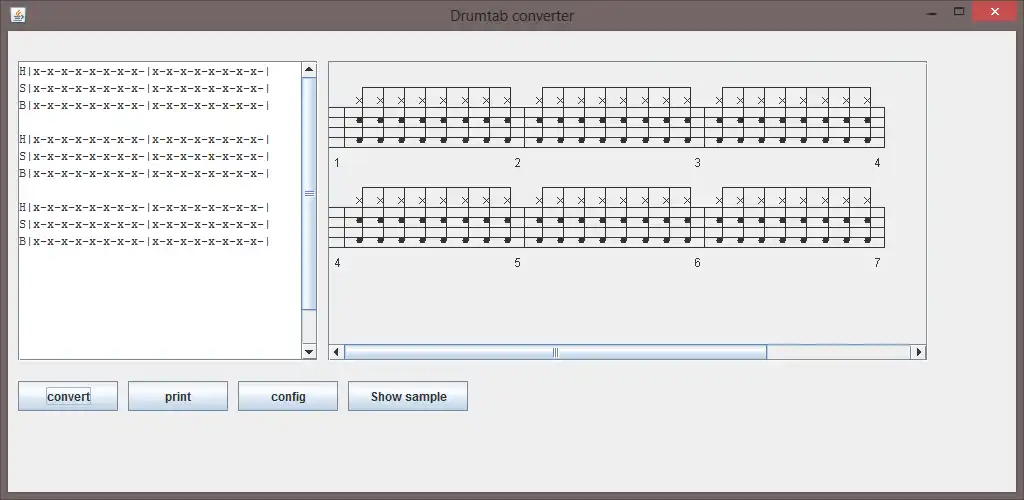Click measure number 6 in the second row
The image size is (1024, 500).
pos(697,263)
